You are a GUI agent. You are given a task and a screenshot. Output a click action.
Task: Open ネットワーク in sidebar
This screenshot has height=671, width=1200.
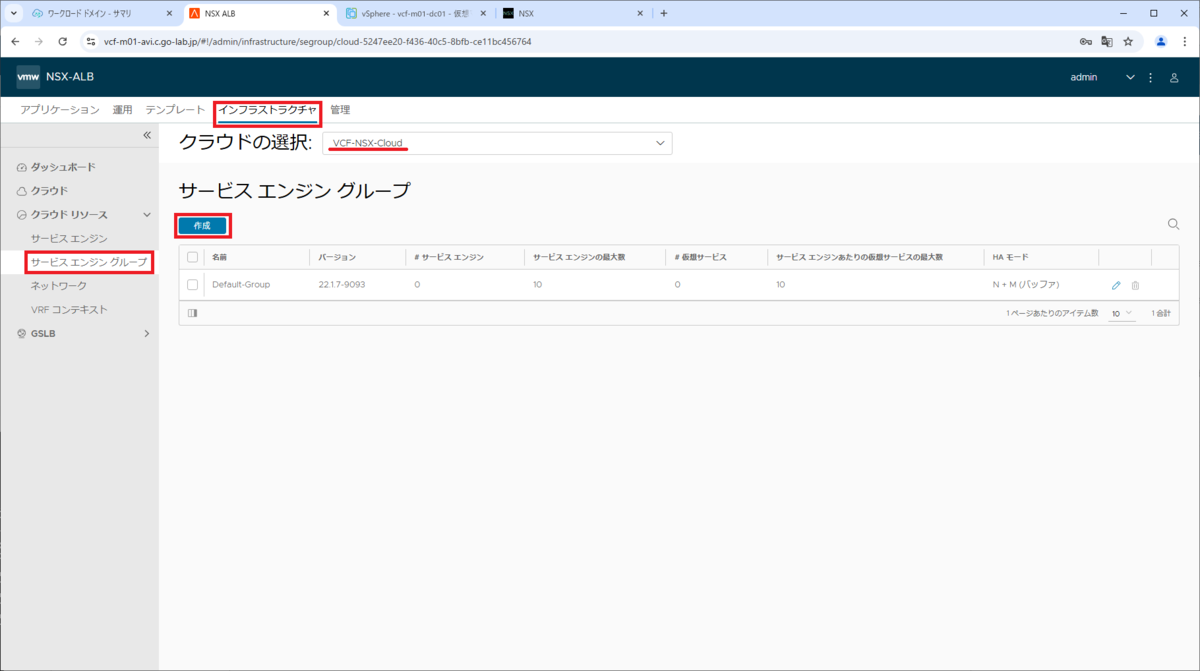point(59,286)
